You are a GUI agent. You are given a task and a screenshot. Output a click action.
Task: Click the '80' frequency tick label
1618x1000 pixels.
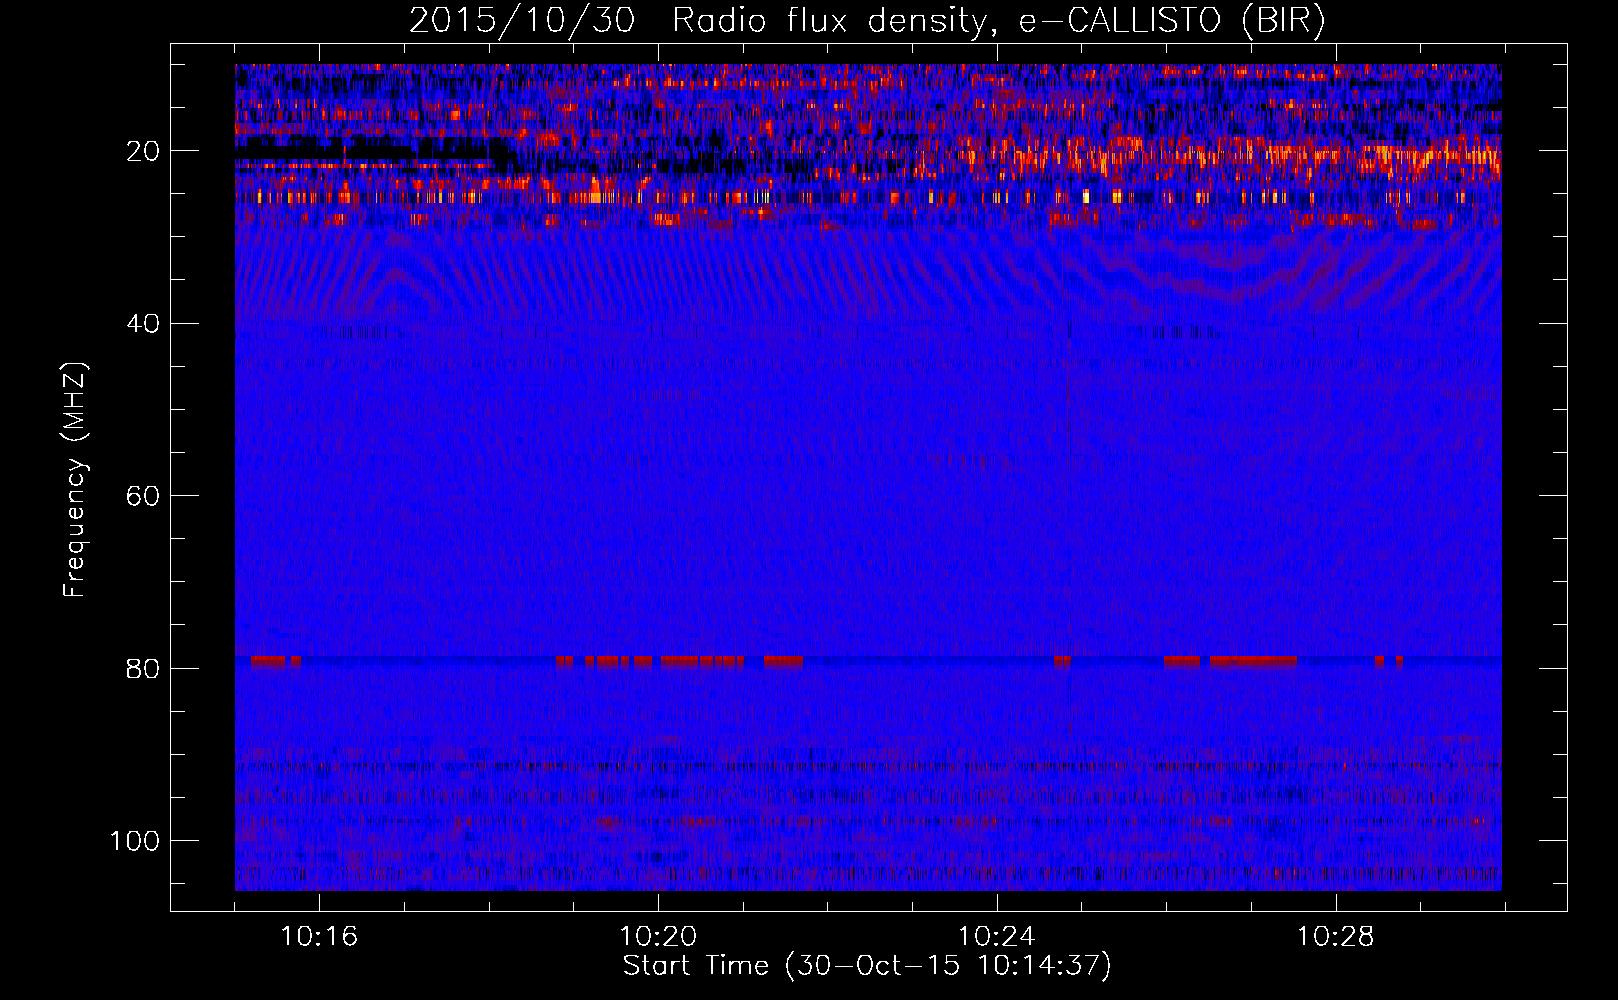pyautogui.click(x=143, y=669)
